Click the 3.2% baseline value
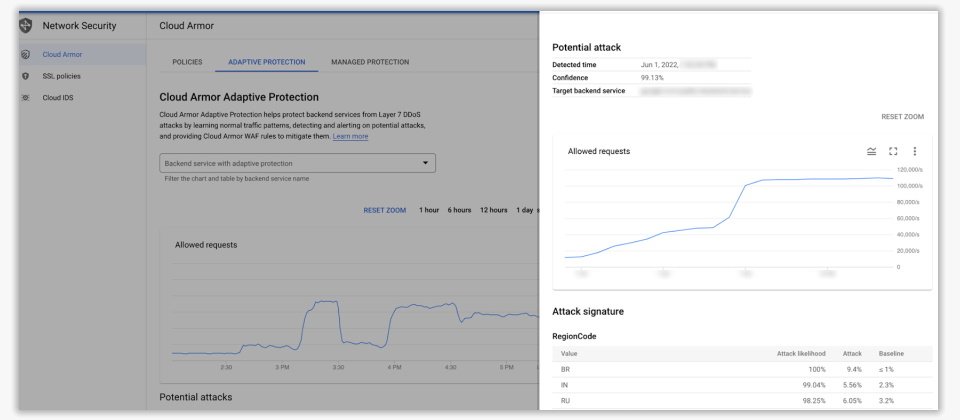Image resolution: width=960 pixels, height=420 pixels. click(886, 401)
